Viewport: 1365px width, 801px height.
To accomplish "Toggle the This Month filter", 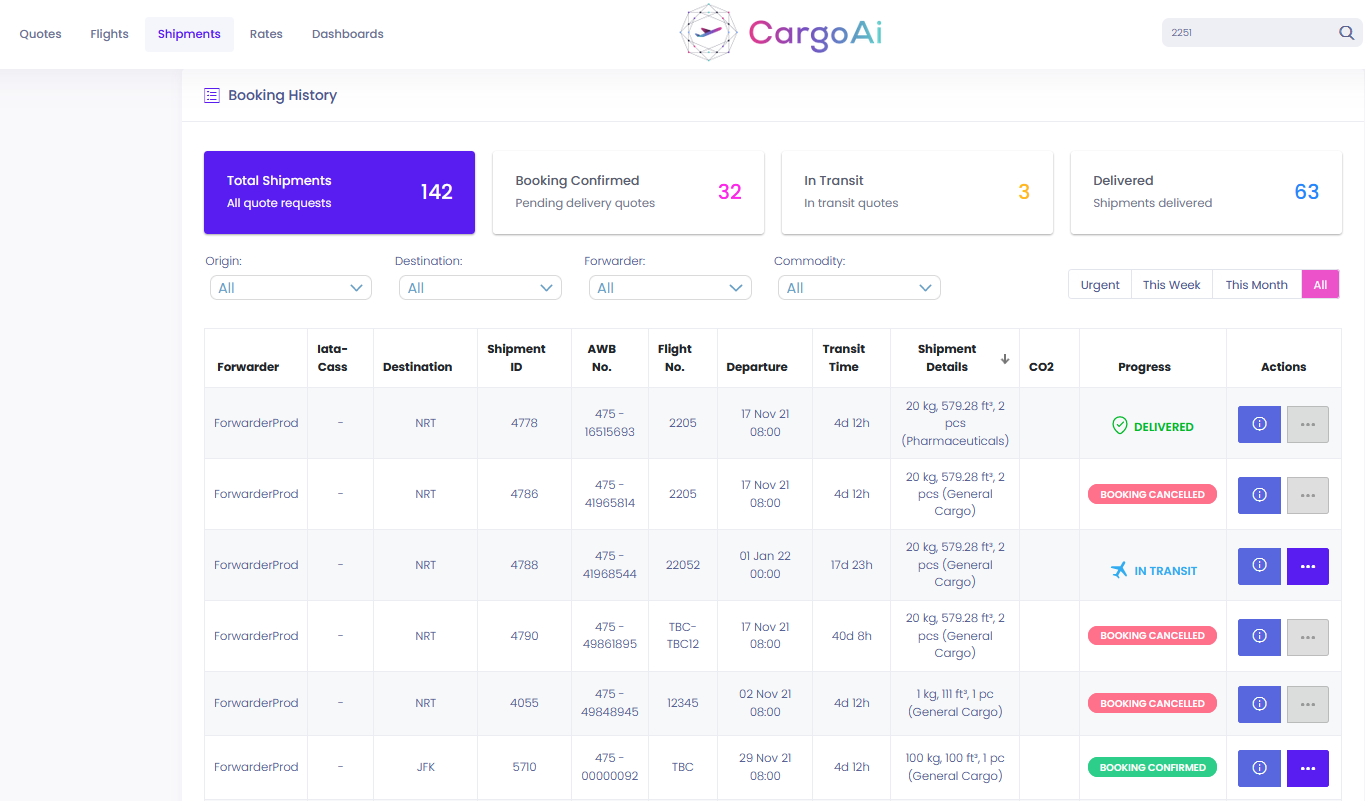I will pyautogui.click(x=1256, y=285).
